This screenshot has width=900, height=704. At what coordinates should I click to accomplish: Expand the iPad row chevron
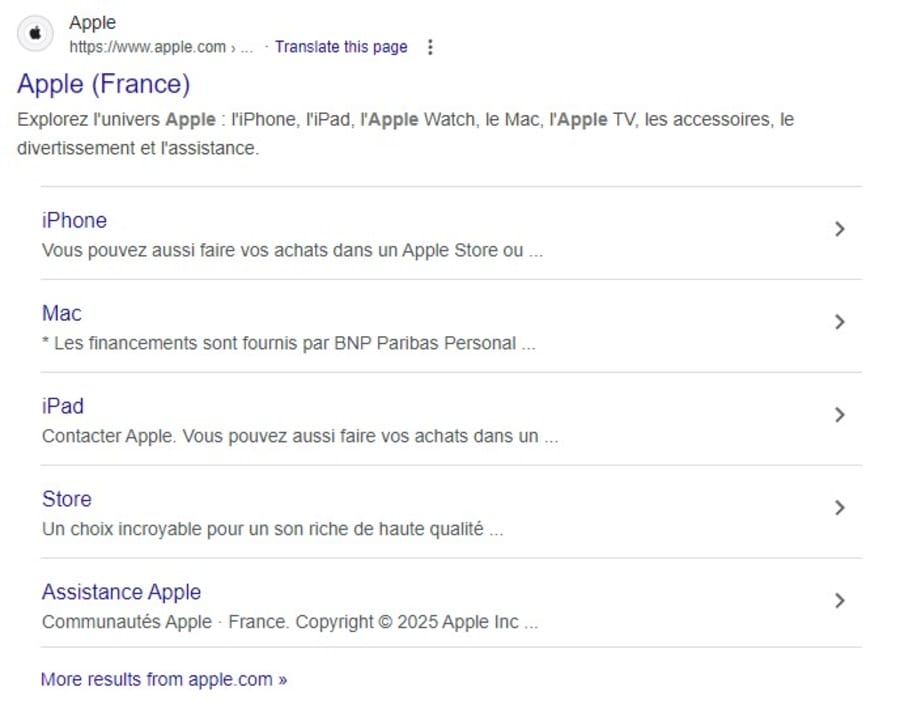[x=840, y=415]
